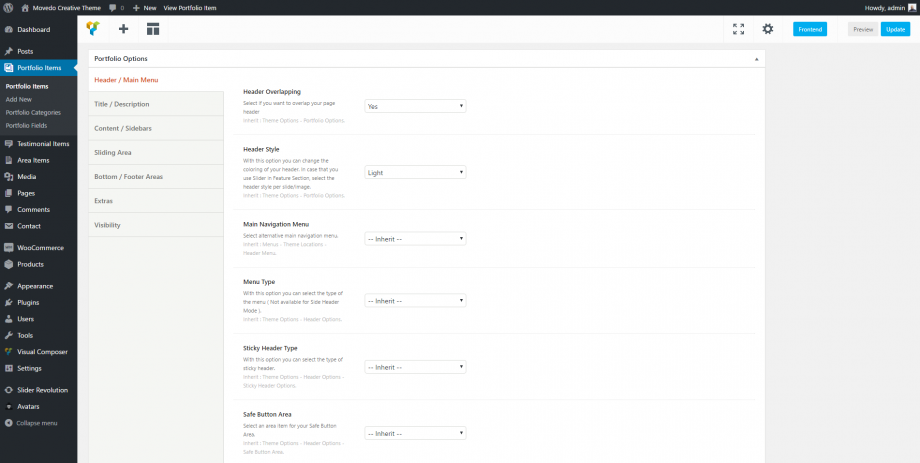
Task: Collapse the Portfolio Options panel arrow
Action: (x=755, y=59)
